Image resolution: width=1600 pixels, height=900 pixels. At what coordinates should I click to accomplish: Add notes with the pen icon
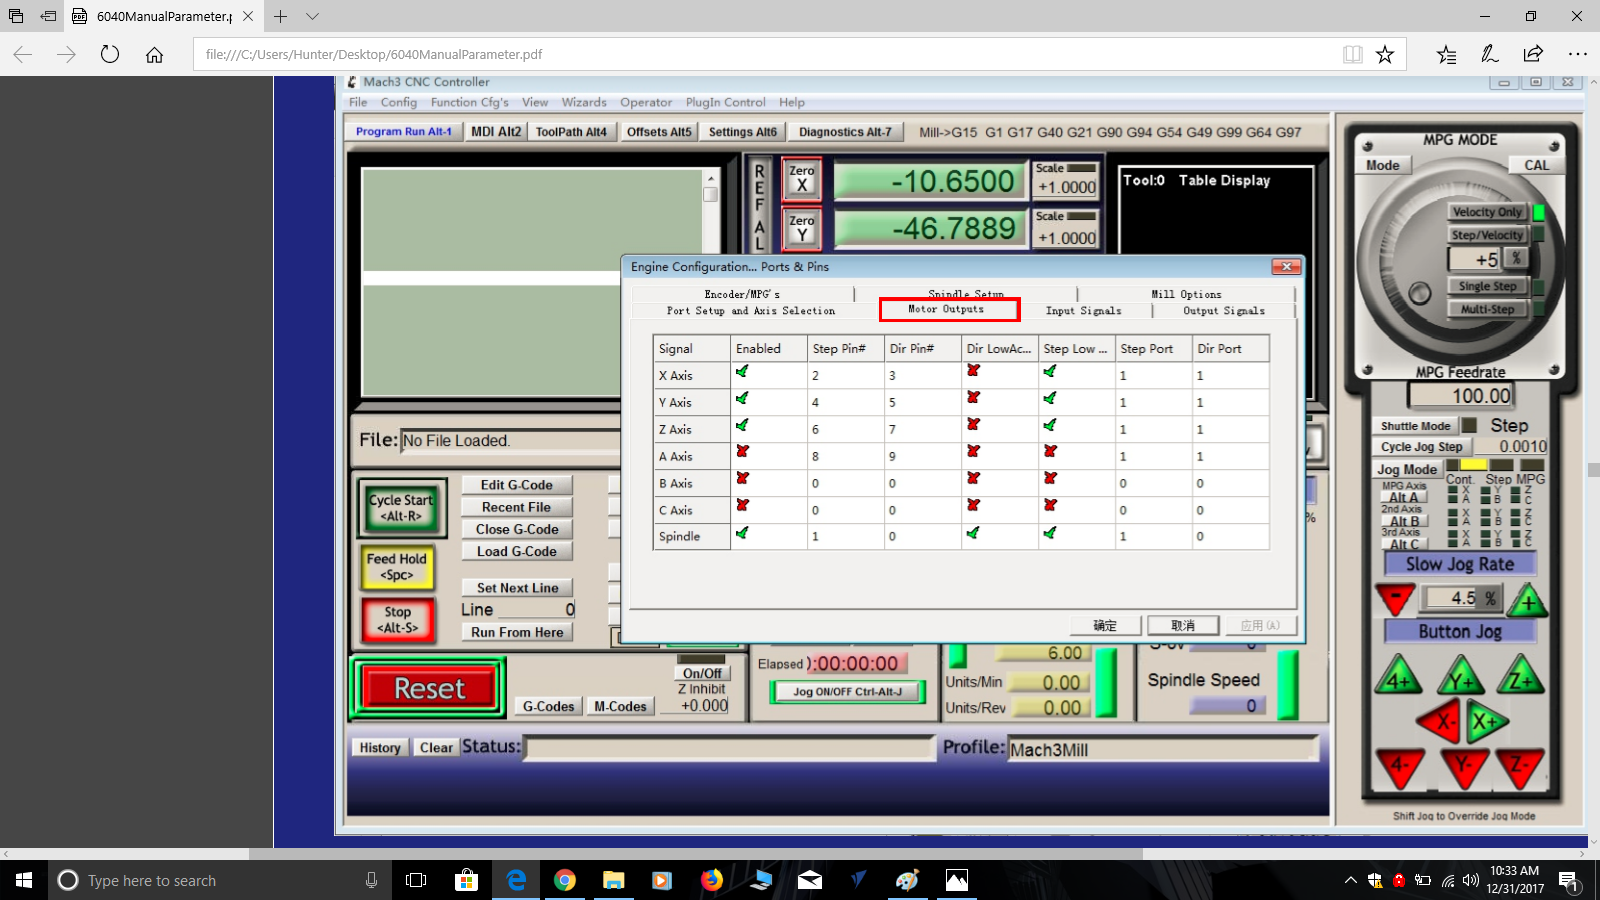point(1490,54)
